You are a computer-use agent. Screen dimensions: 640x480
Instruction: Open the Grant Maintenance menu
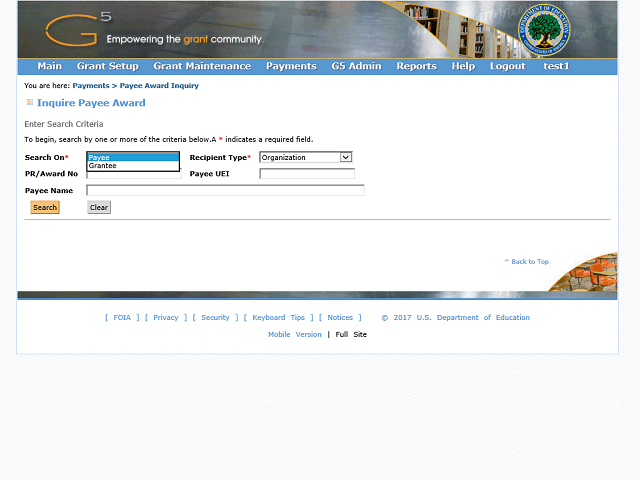(x=202, y=66)
